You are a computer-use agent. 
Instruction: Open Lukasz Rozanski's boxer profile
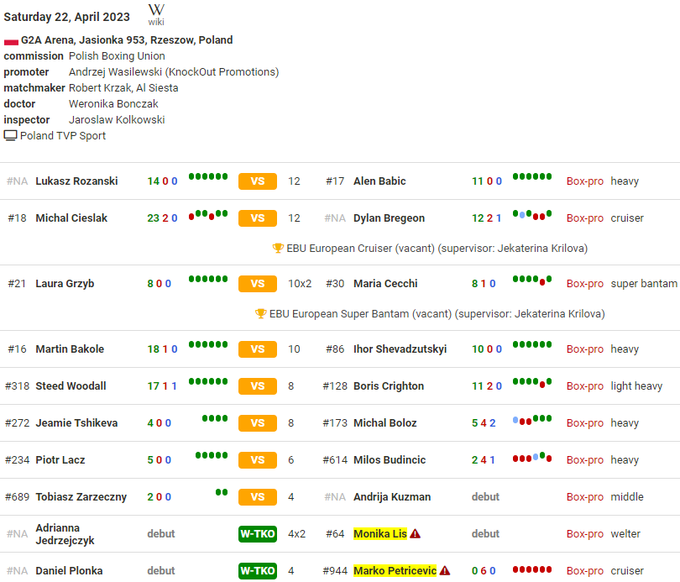click(x=76, y=181)
